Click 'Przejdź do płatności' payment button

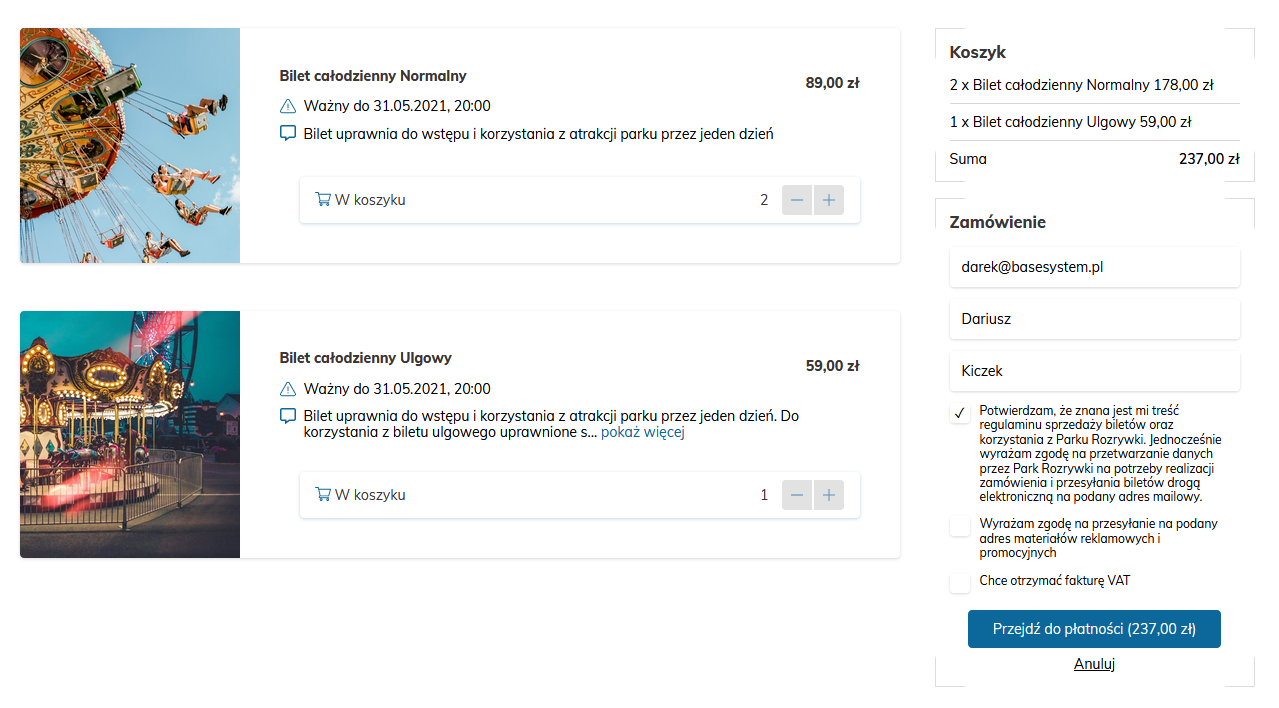1094,629
